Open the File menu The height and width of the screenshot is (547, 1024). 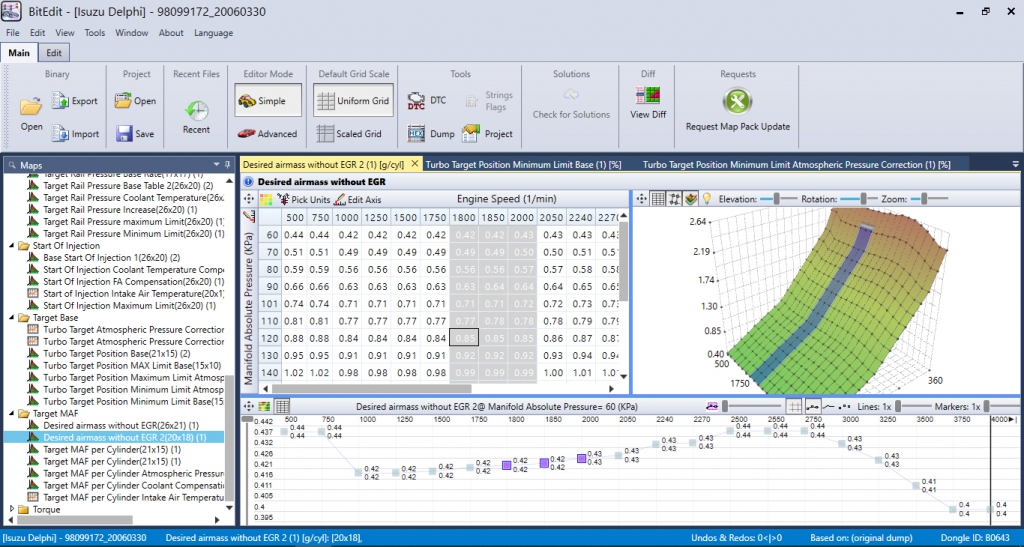12,33
